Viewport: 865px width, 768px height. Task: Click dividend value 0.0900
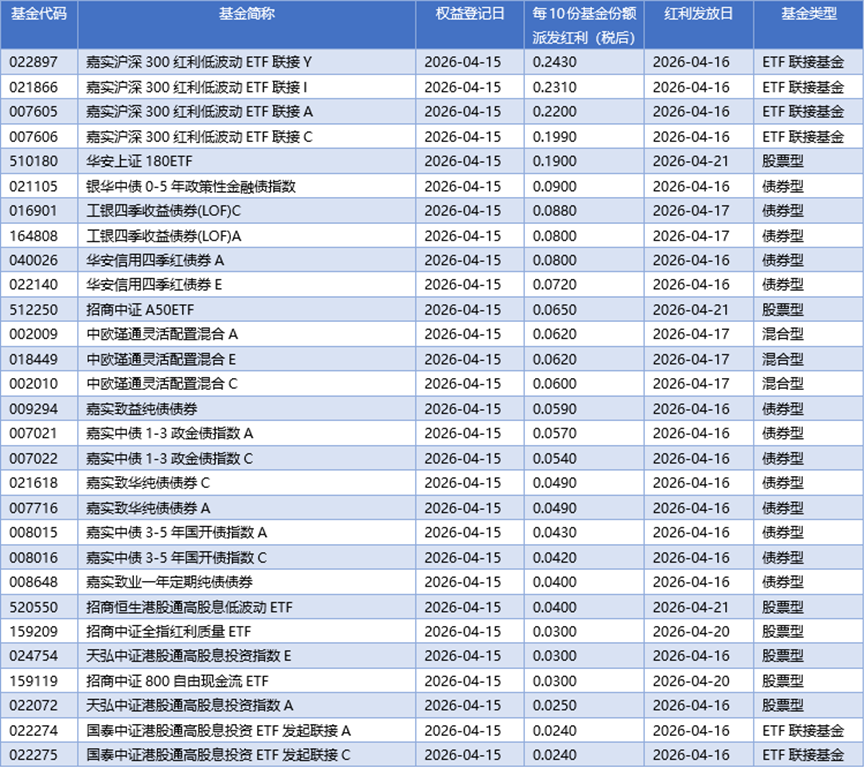tap(554, 186)
